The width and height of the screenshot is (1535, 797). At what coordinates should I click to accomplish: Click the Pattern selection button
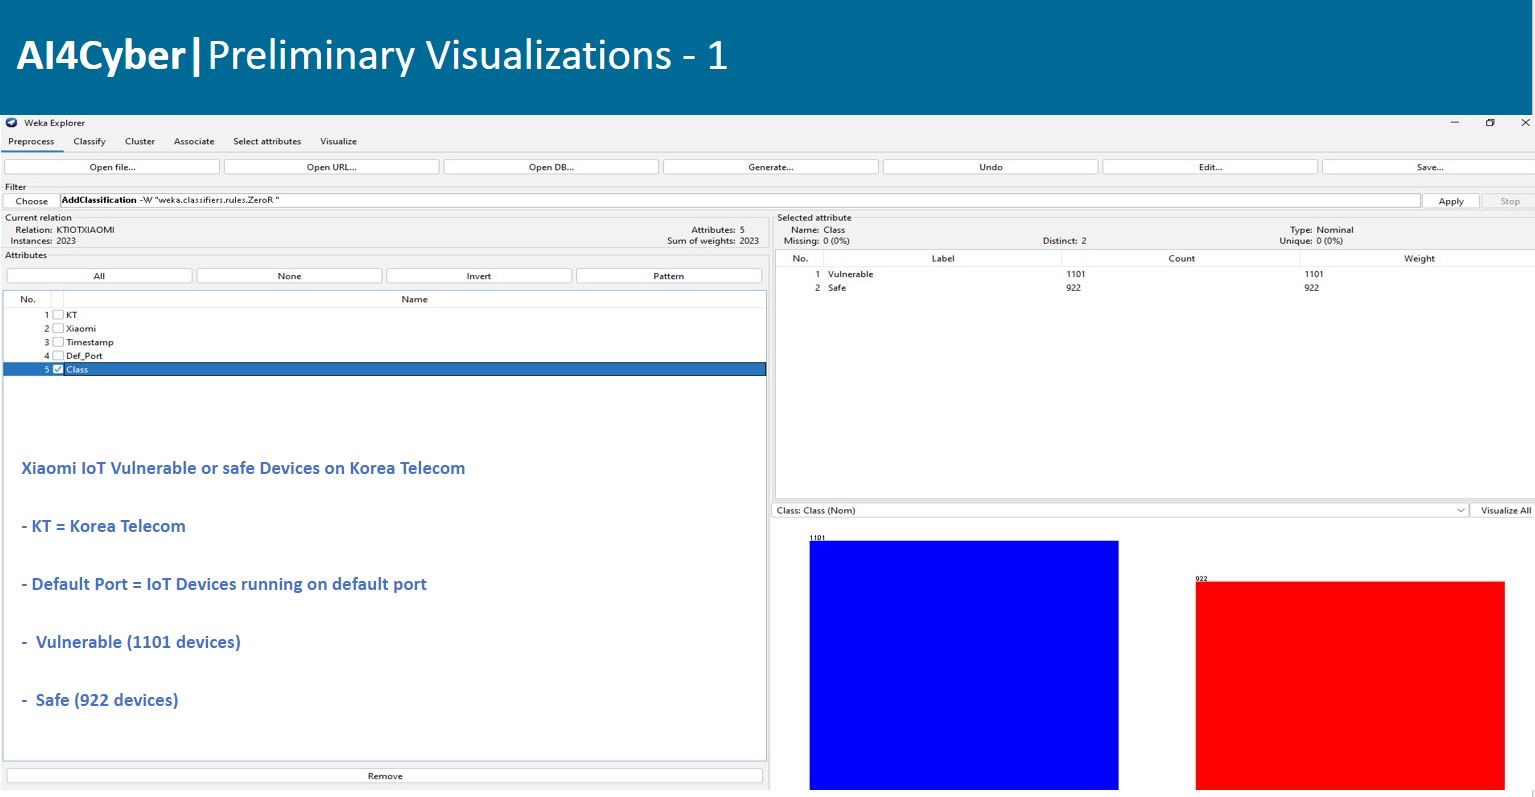pyautogui.click(x=669, y=276)
